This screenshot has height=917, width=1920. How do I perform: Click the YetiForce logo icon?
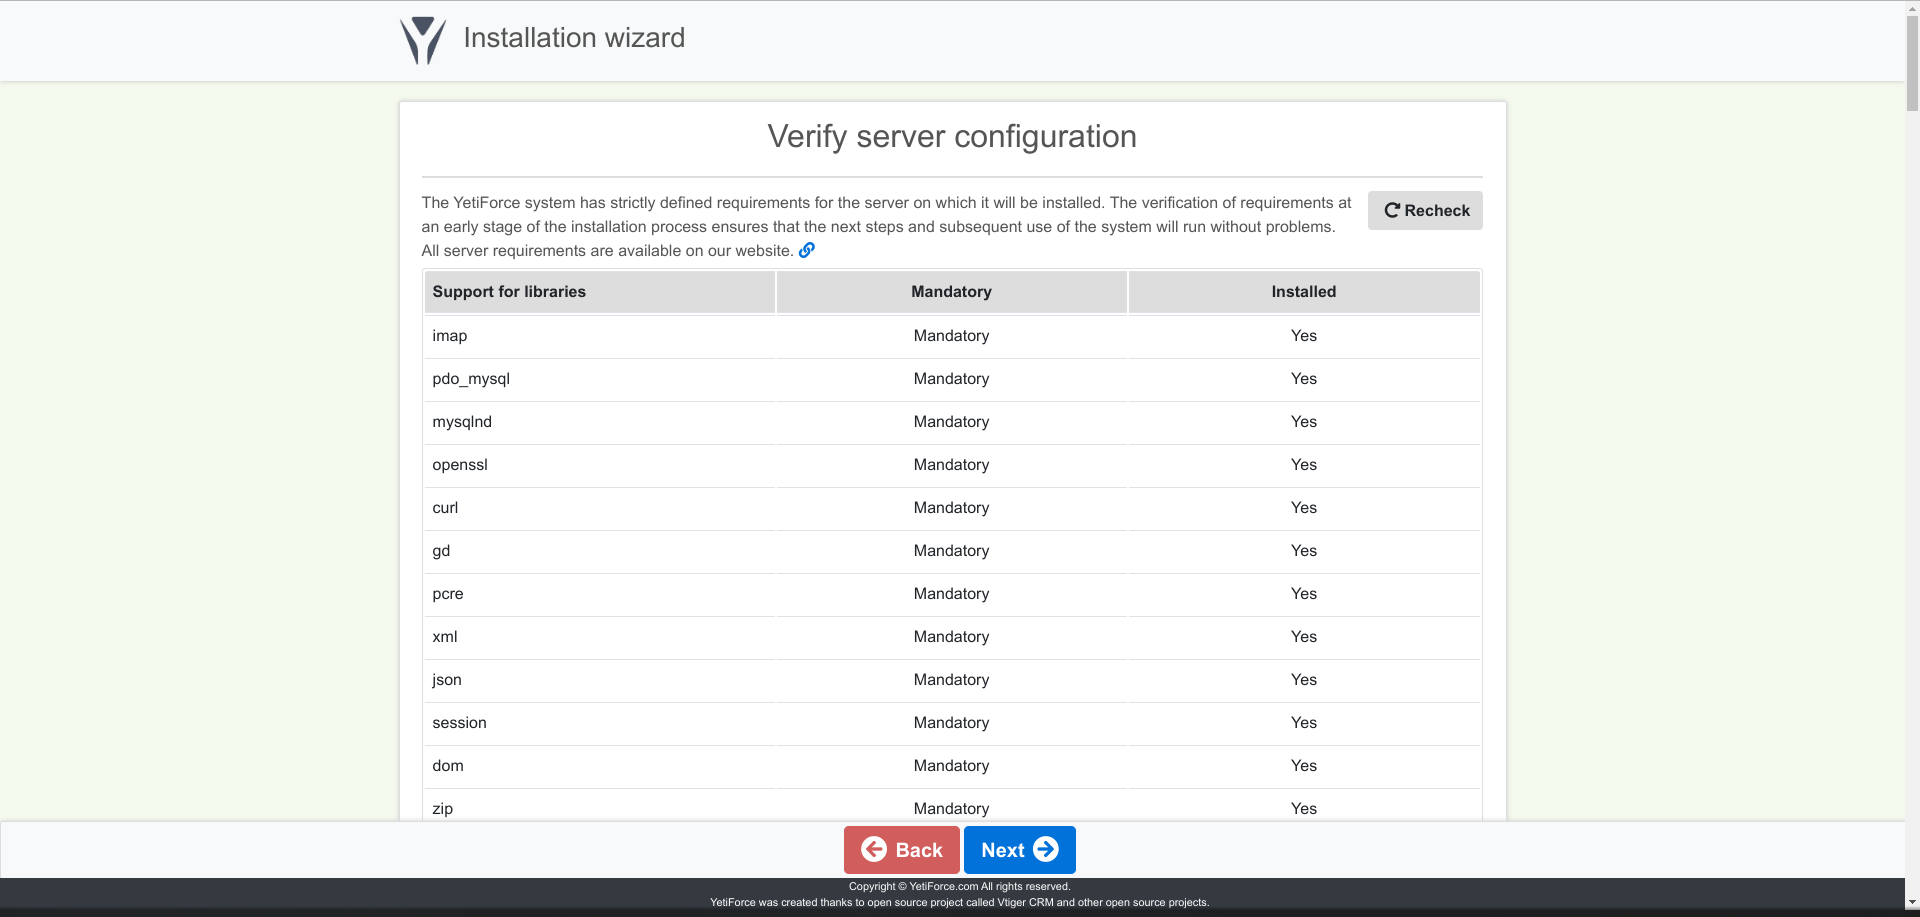[423, 40]
